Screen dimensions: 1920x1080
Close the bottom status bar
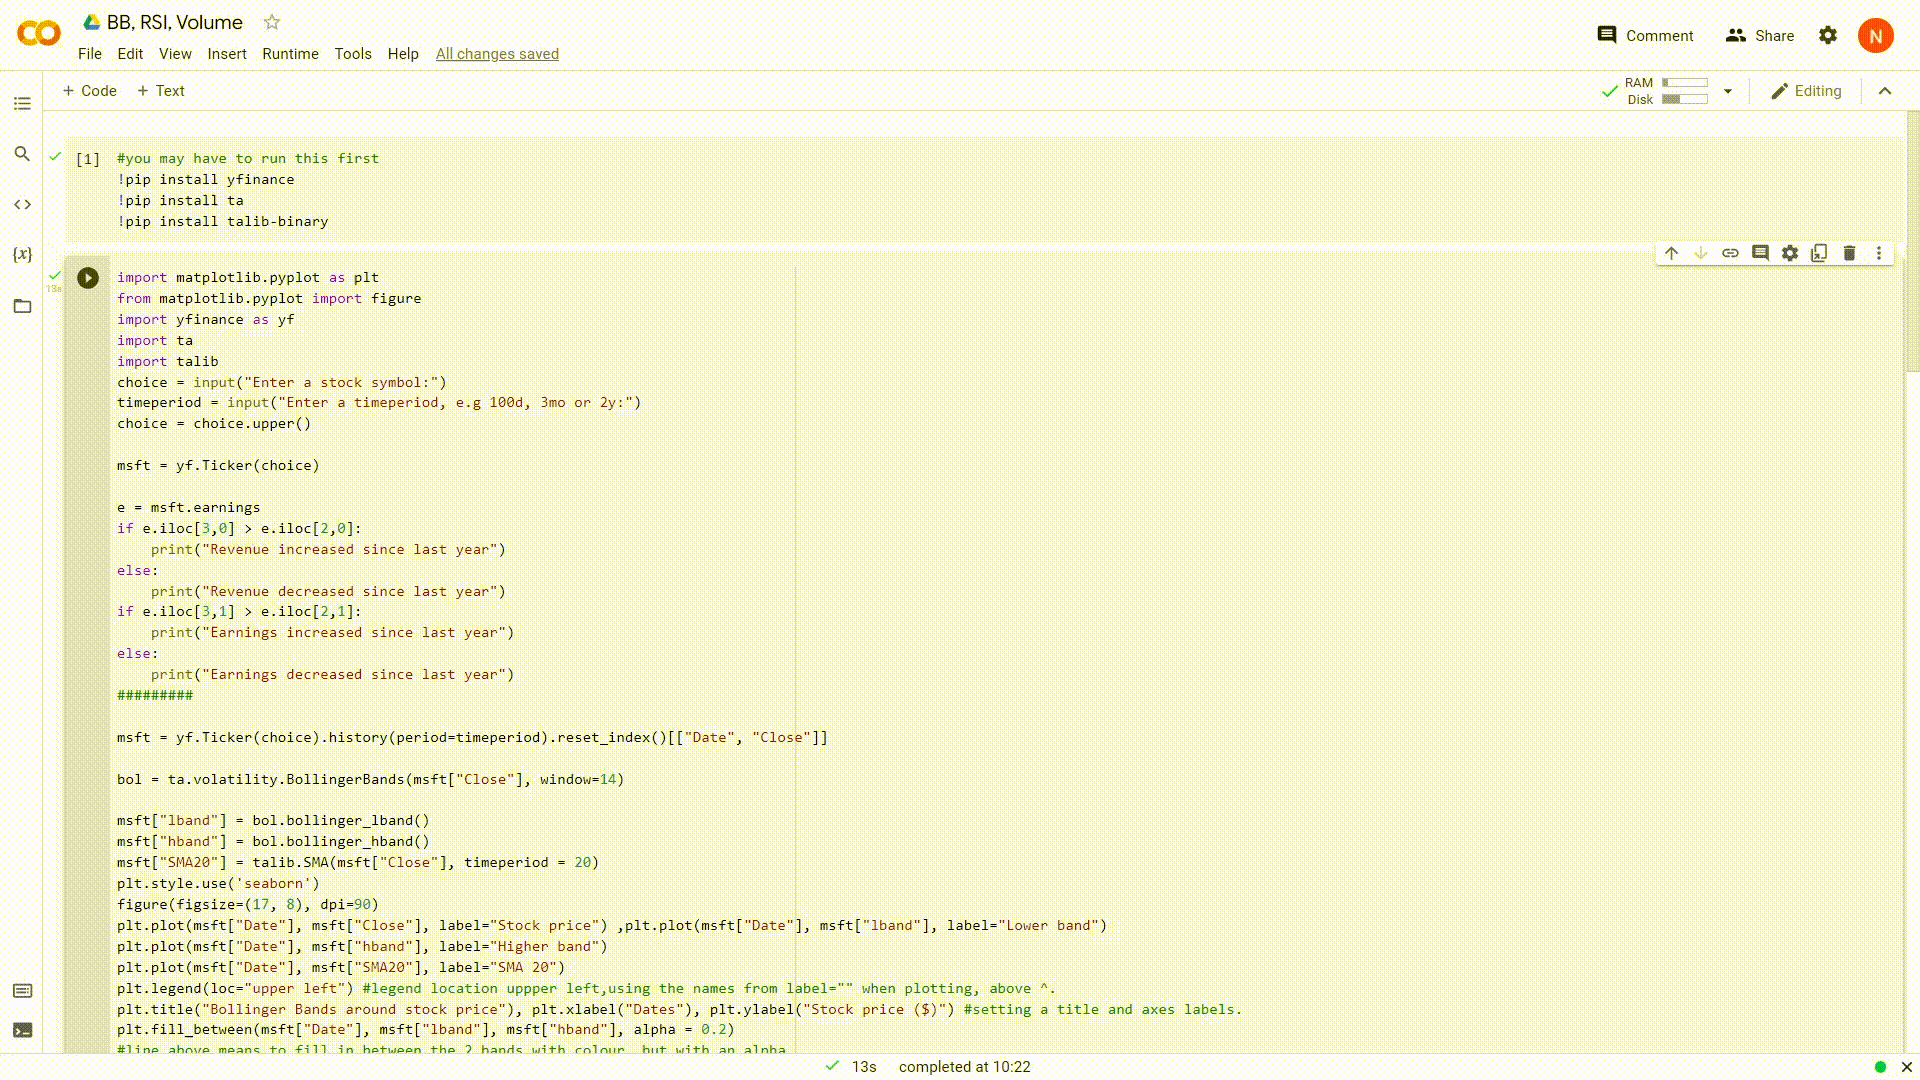tap(1906, 1067)
